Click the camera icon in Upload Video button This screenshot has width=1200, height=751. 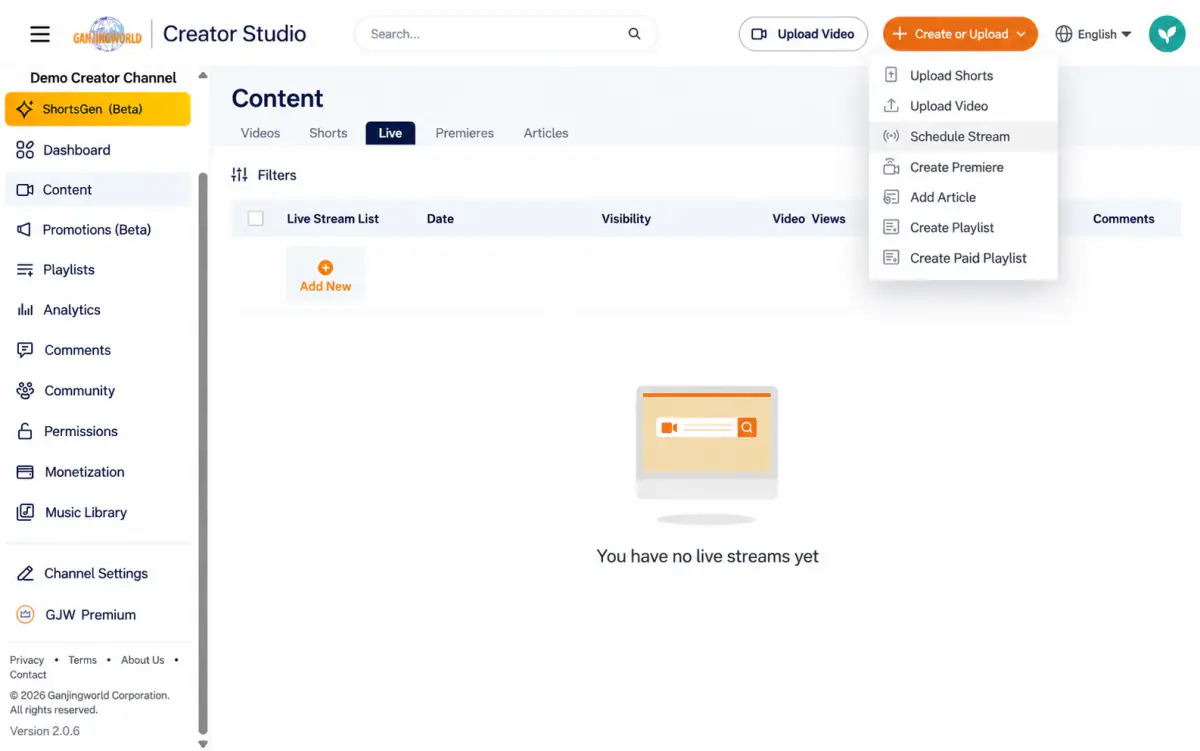click(x=759, y=34)
